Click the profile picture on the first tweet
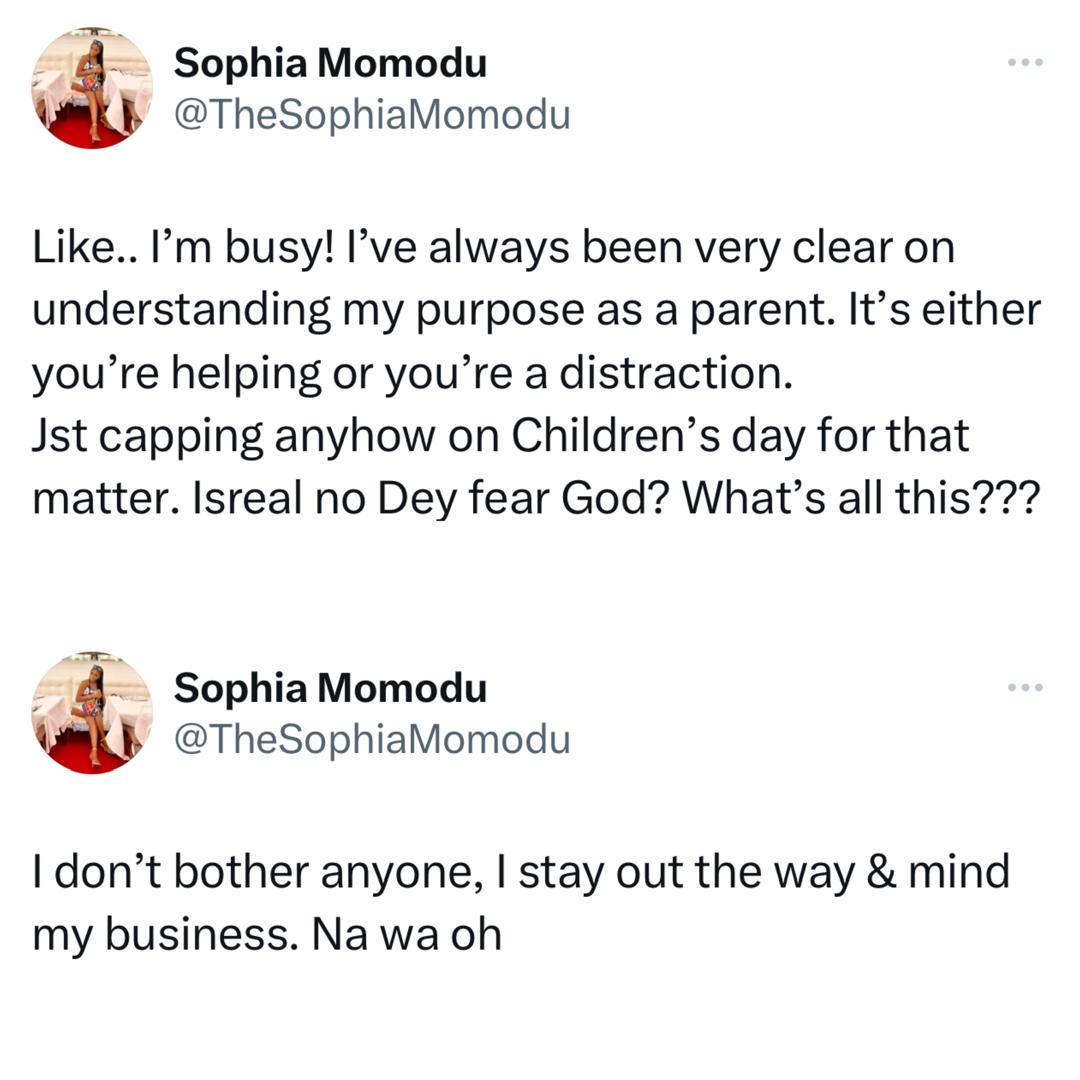Viewport: 1080px width, 1080px height. (92, 88)
